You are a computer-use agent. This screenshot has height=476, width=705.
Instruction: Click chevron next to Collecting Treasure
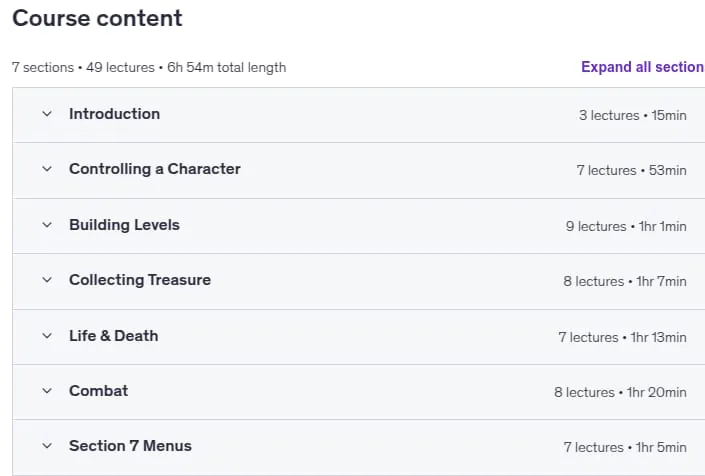[x=47, y=280]
